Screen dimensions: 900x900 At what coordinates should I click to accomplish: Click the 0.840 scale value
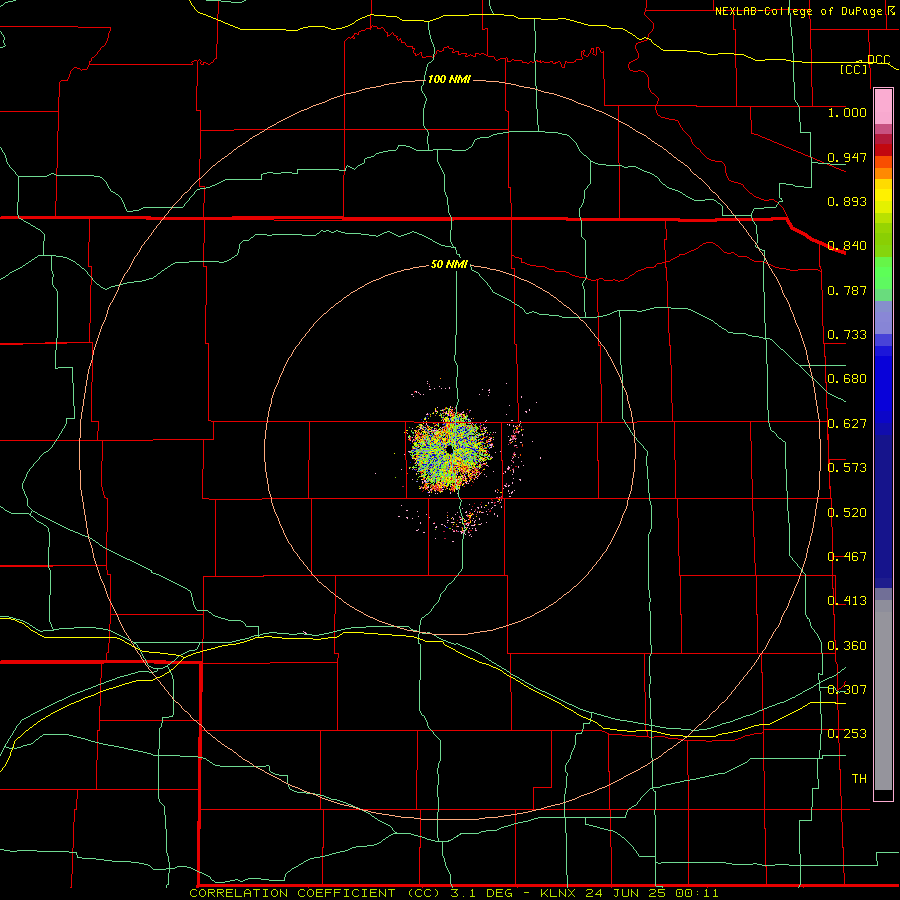pyautogui.click(x=847, y=246)
